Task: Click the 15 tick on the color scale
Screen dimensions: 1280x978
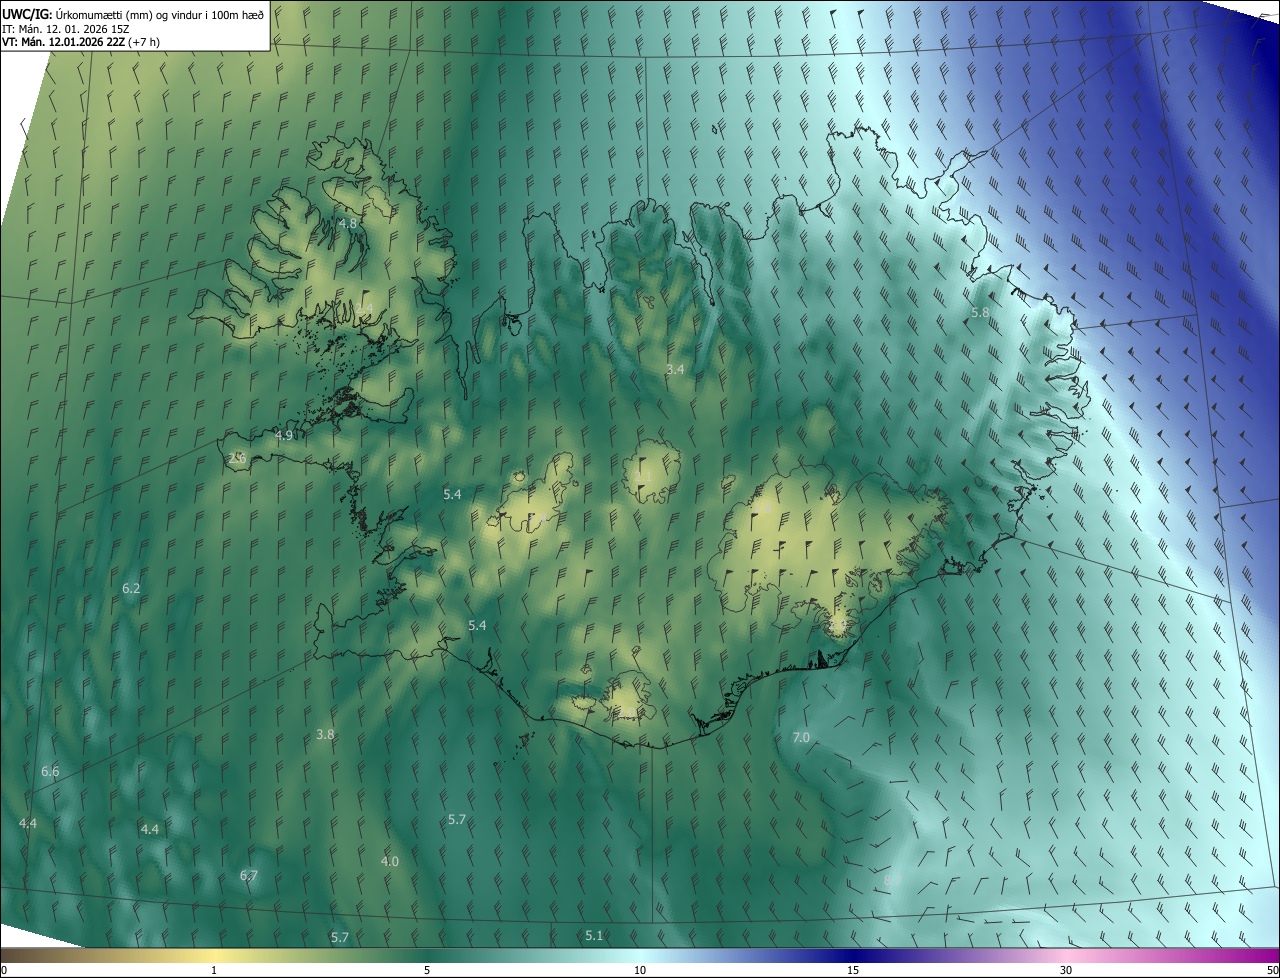Action: 853,971
